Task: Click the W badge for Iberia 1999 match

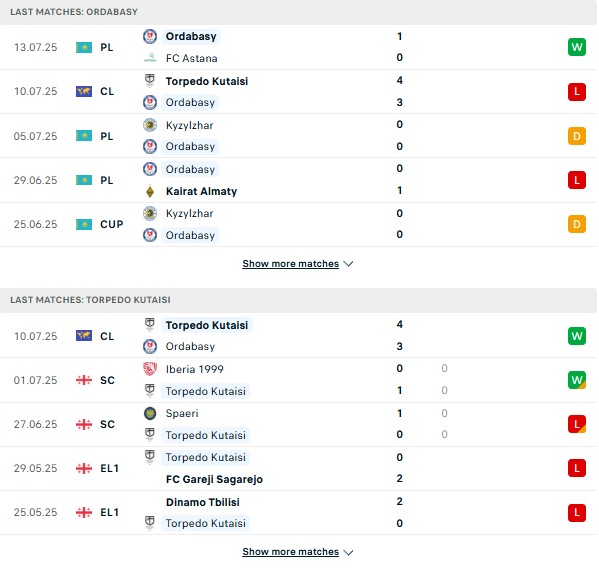Action: click(x=576, y=380)
